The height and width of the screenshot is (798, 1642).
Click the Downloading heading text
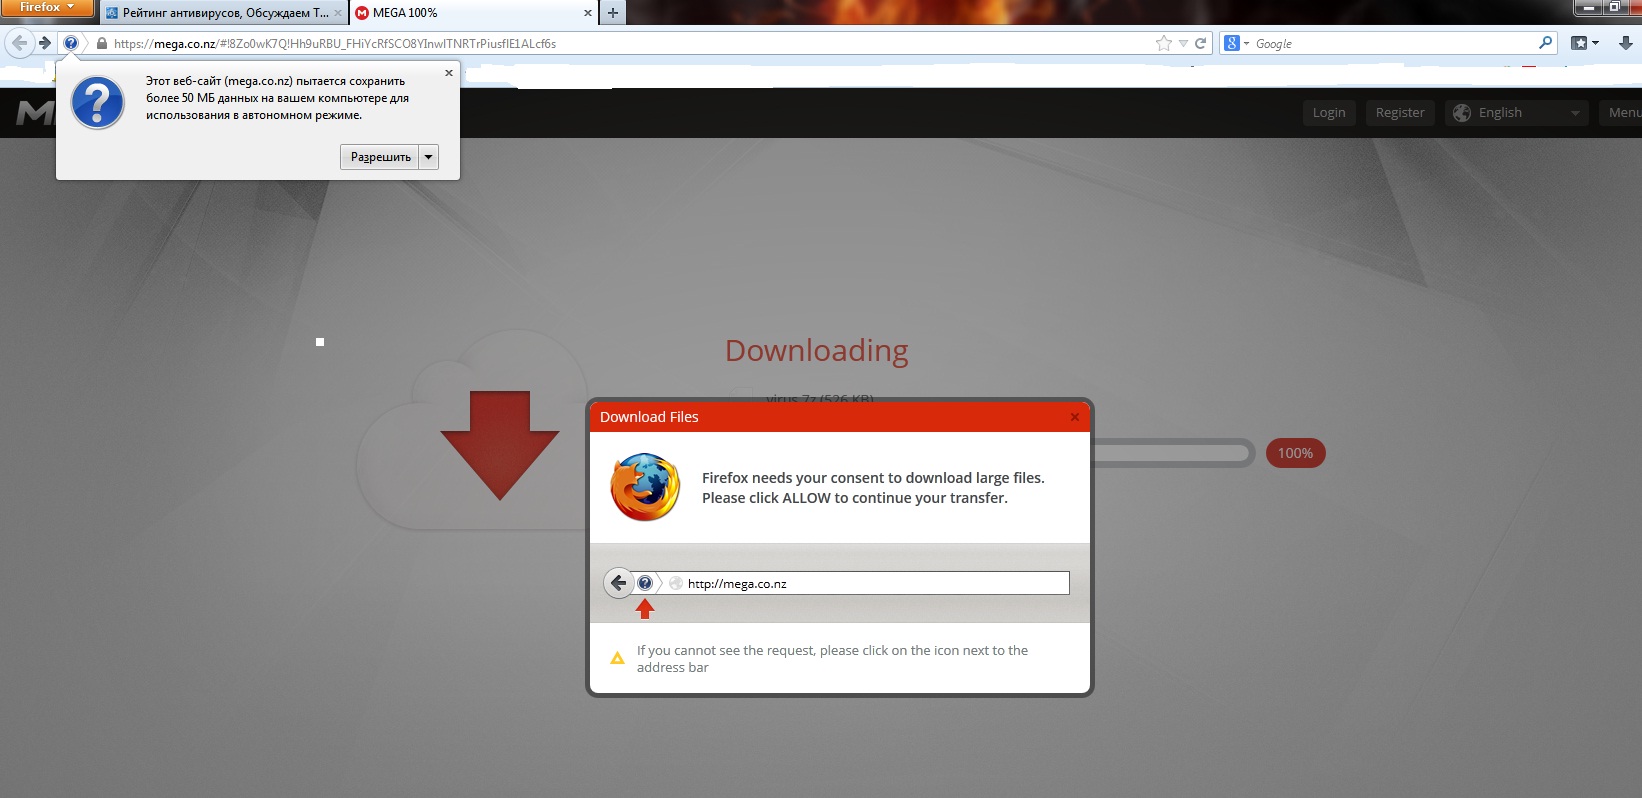(x=816, y=351)
